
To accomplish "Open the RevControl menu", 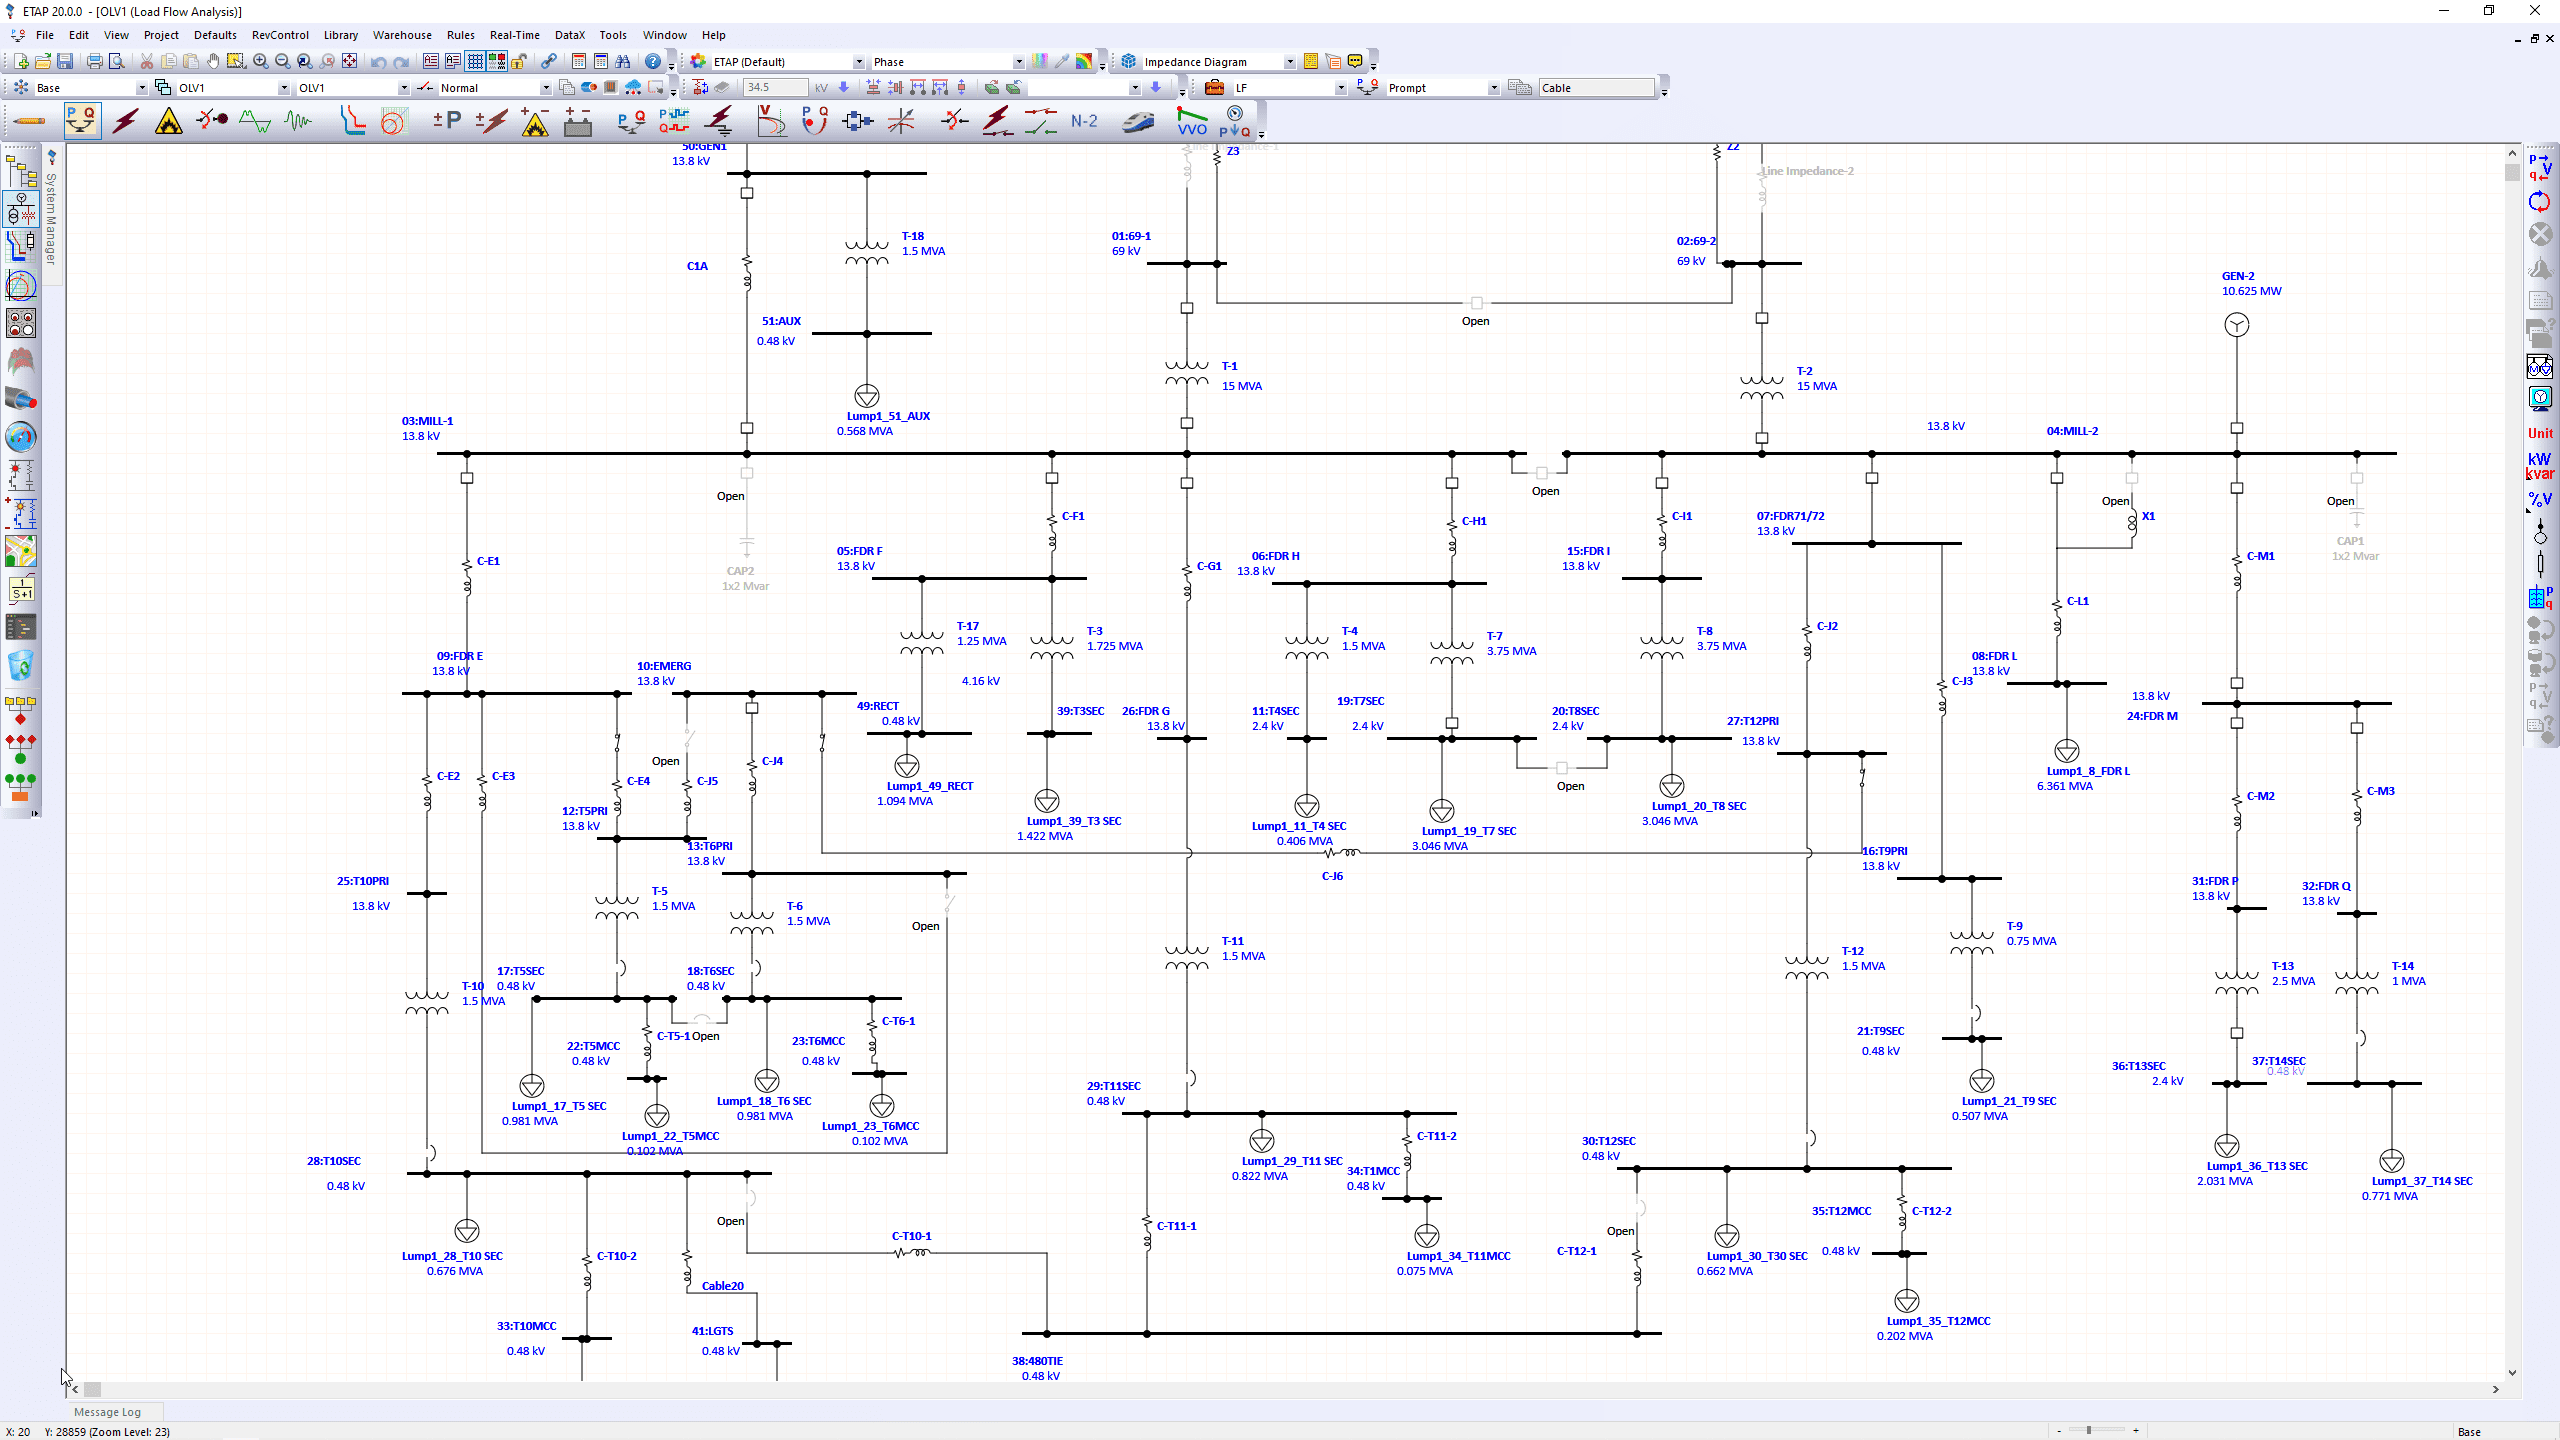I will point(279,35).
